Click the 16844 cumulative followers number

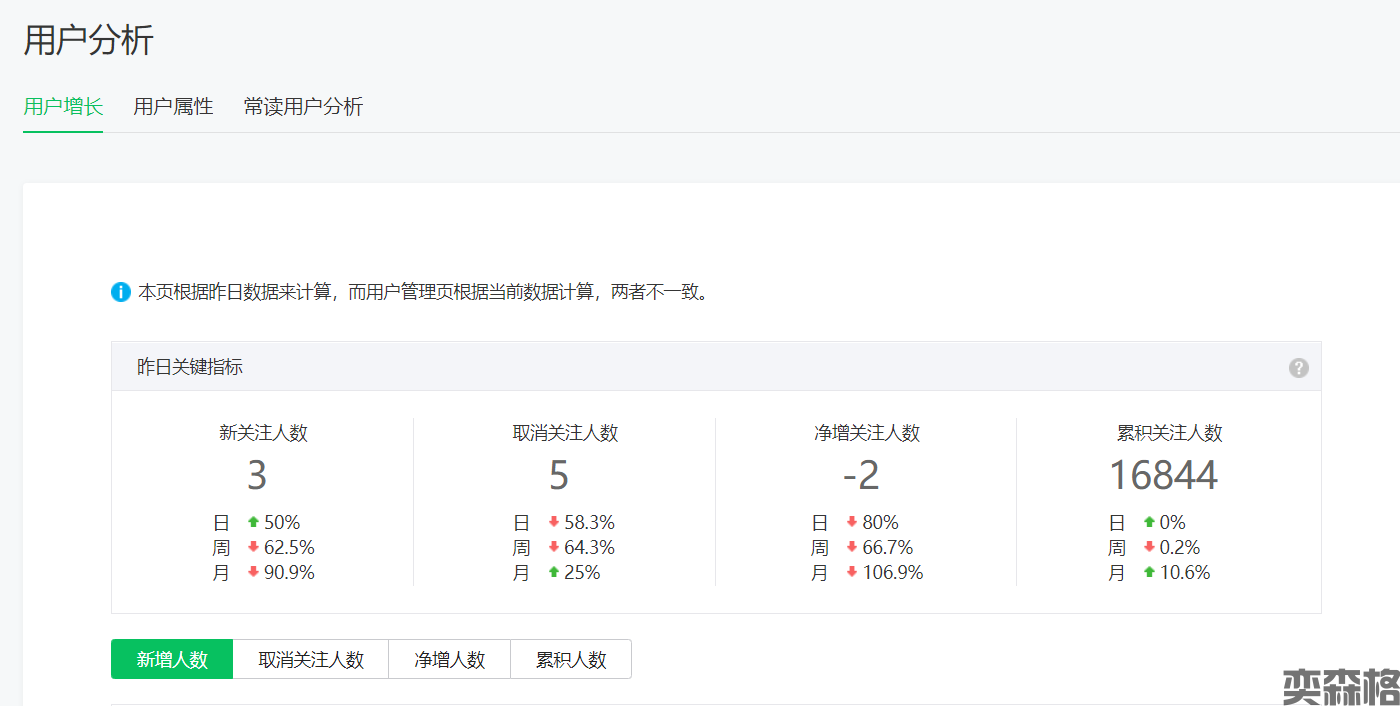[1163, 476]
